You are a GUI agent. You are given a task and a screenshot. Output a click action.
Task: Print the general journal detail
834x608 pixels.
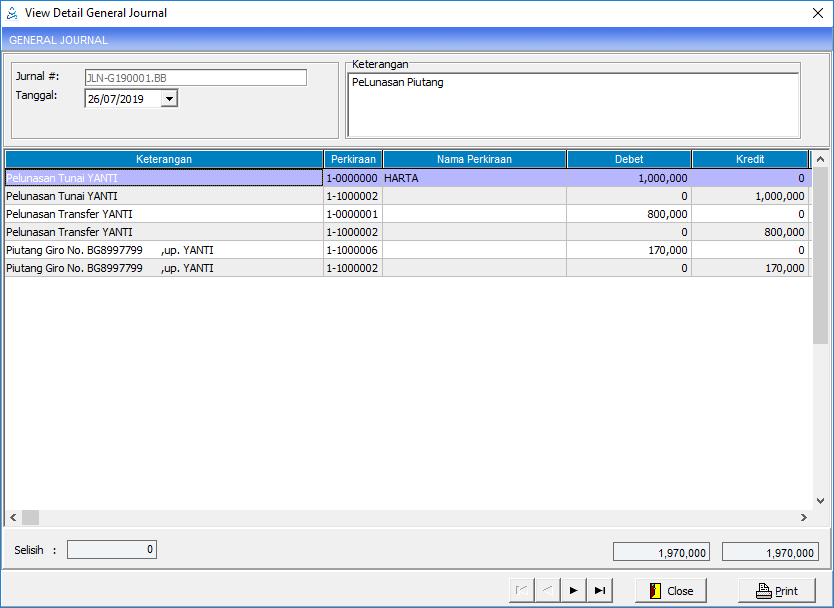(x=776, y=590)
